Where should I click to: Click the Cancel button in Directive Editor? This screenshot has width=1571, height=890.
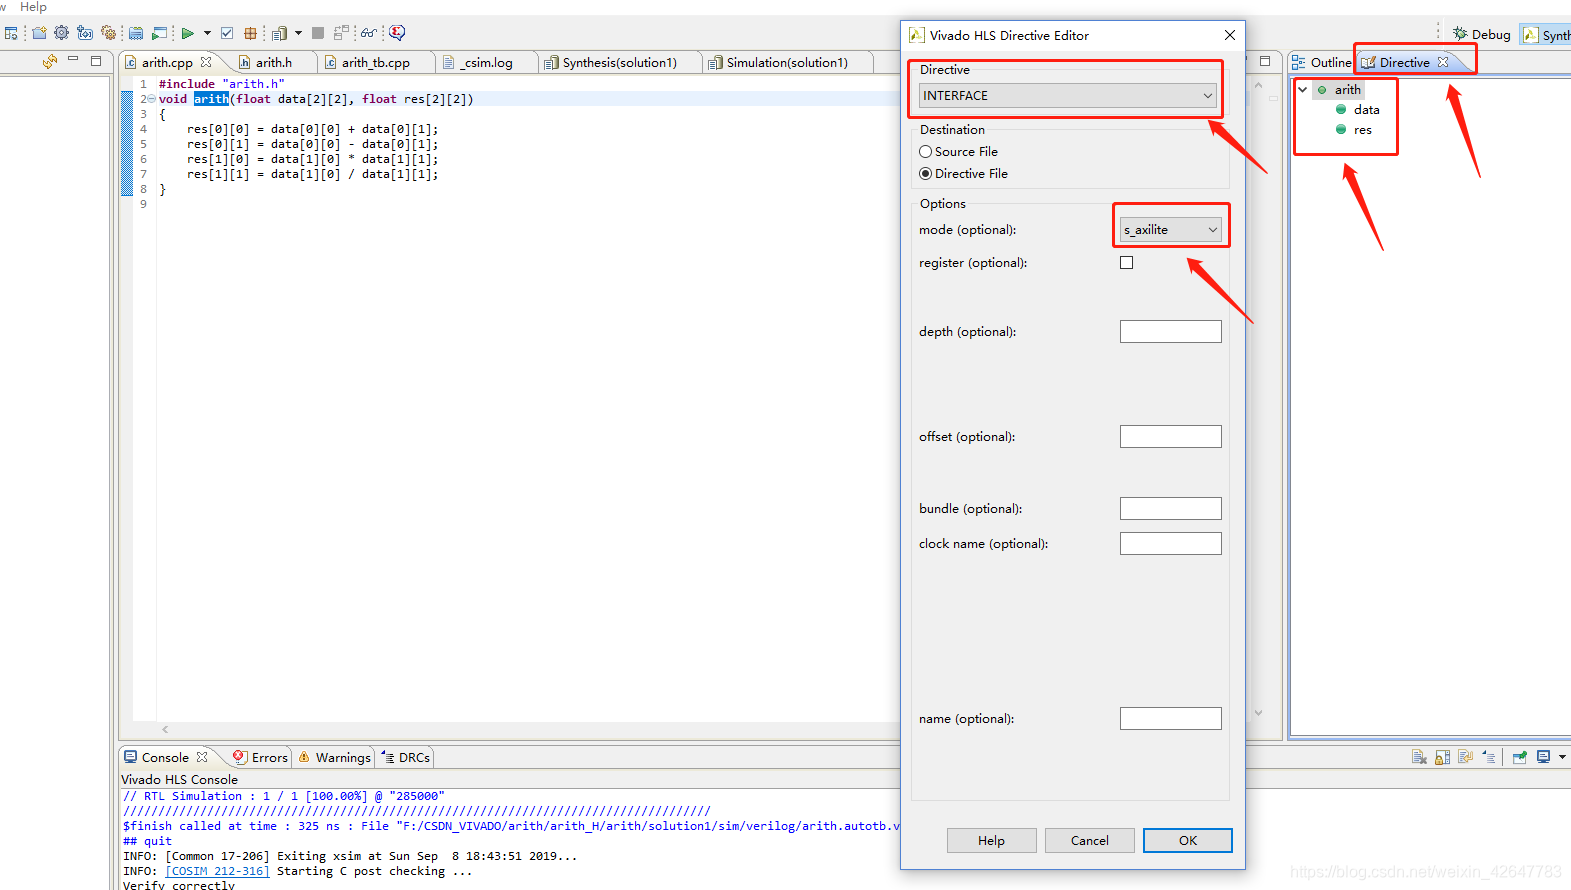coord(1089,840)
